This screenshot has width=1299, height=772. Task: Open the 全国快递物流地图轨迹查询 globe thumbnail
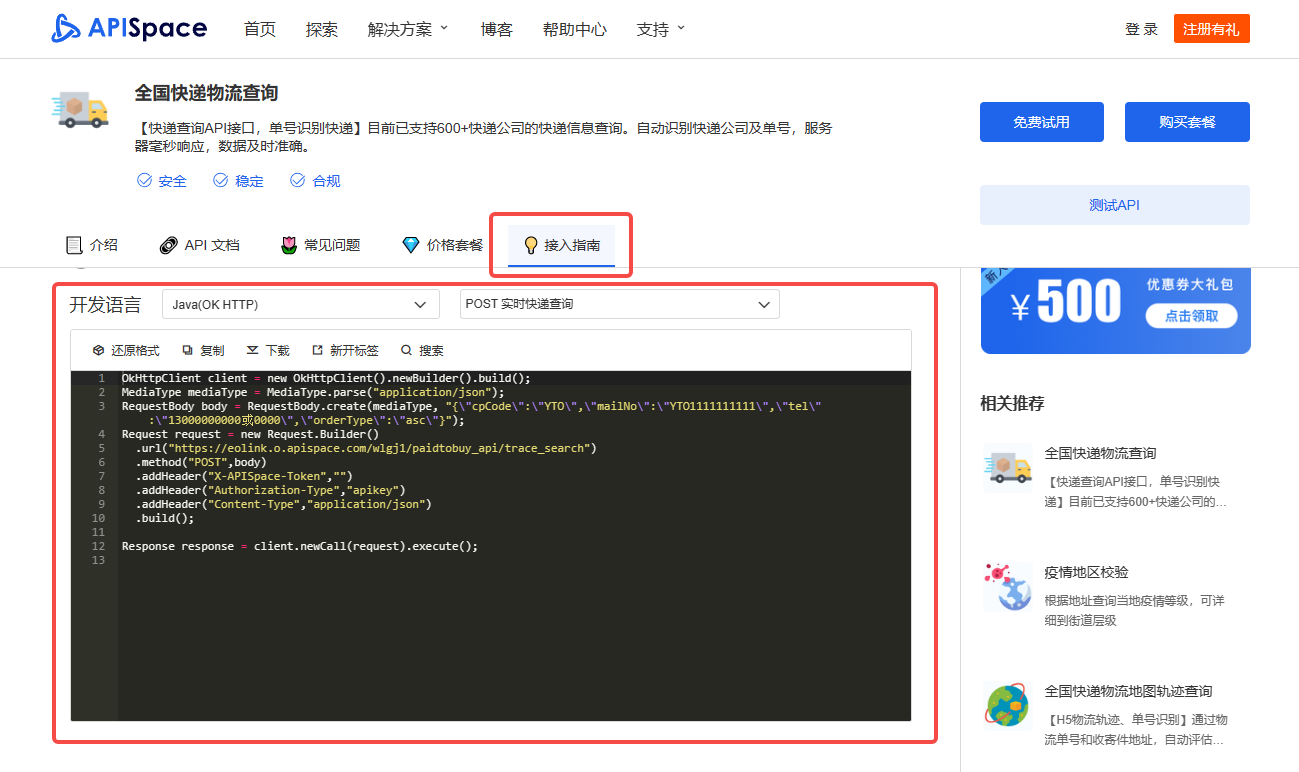[1007, 706]
